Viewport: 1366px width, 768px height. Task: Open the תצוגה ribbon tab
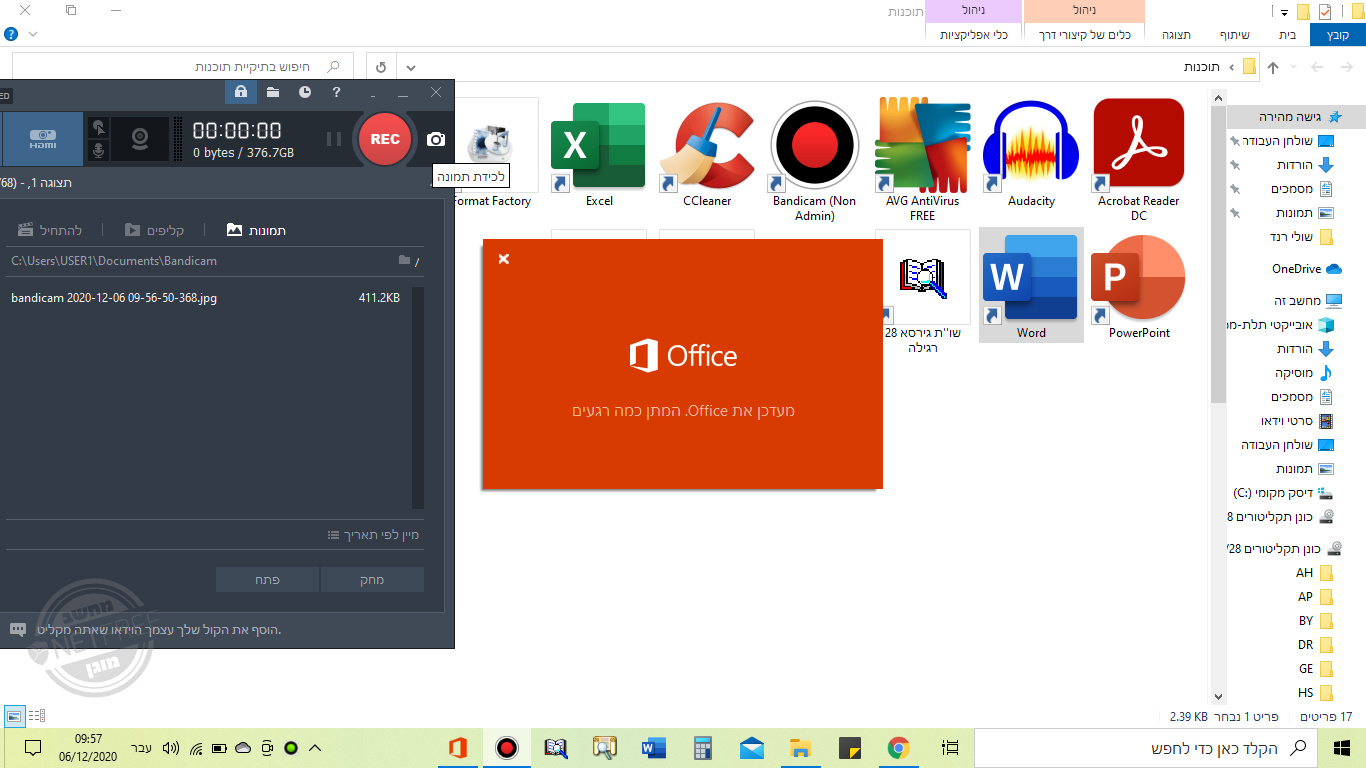[x=1176, y=35]
